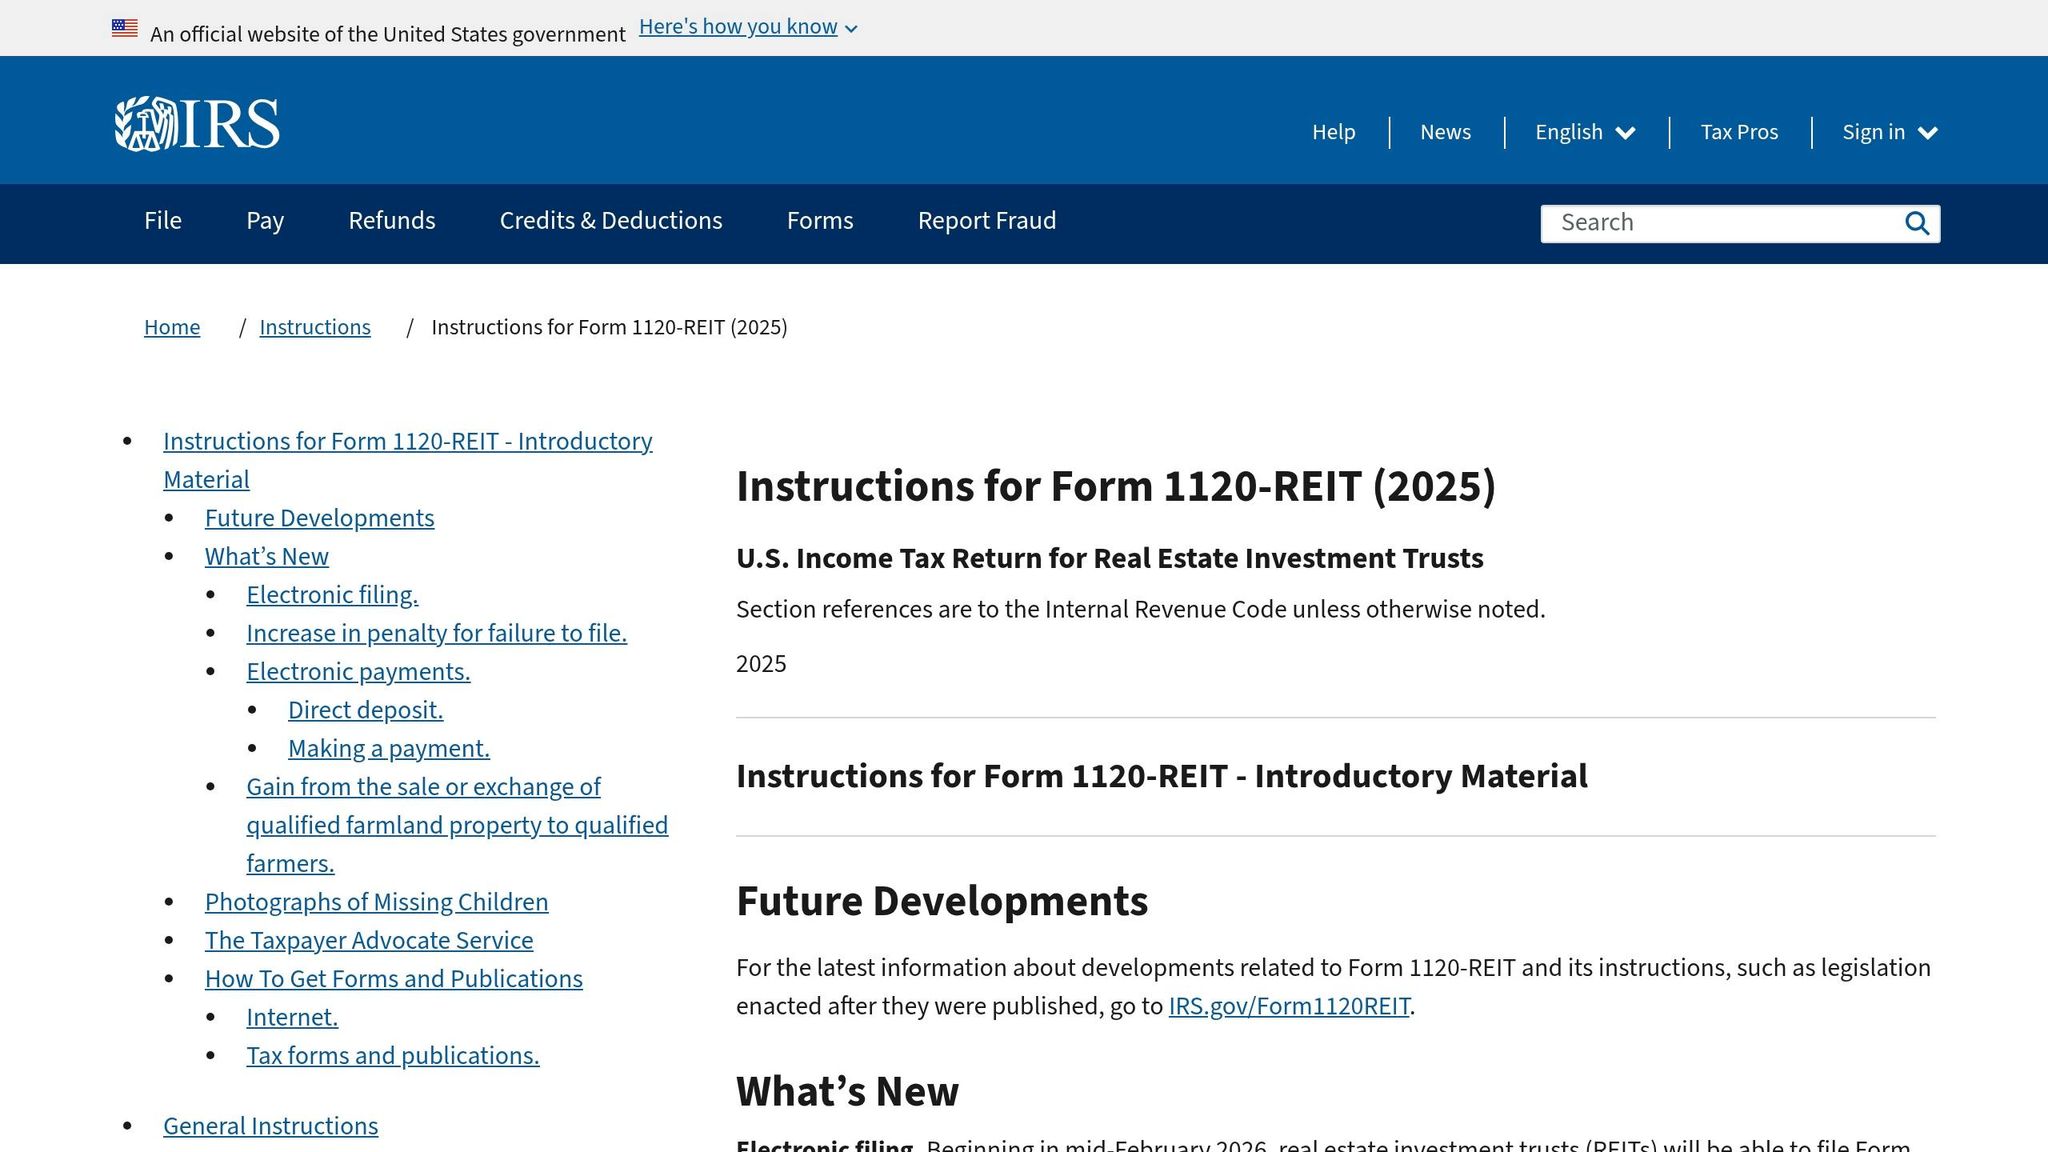Go to Home breadcrumb
The width and height of the screenshot is (2048, 1152).
pyautogui.click(x=172, y=327)
